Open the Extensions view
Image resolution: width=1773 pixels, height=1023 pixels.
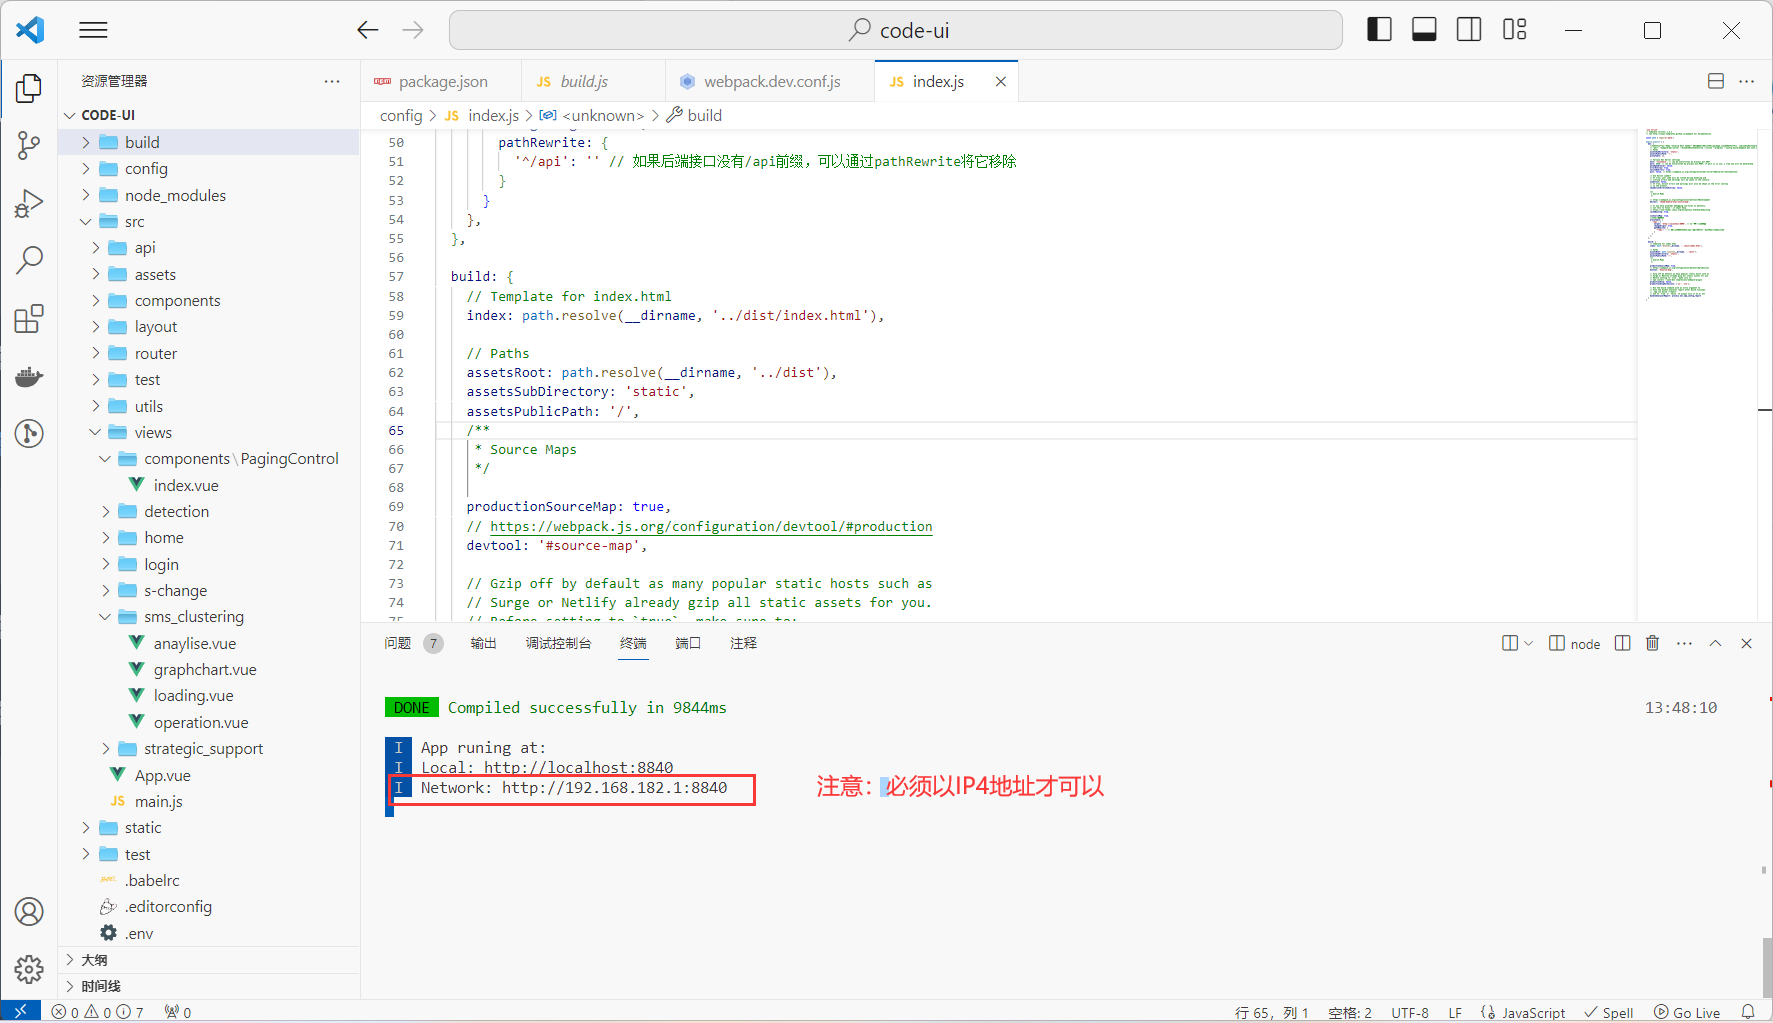pos(29,319)
